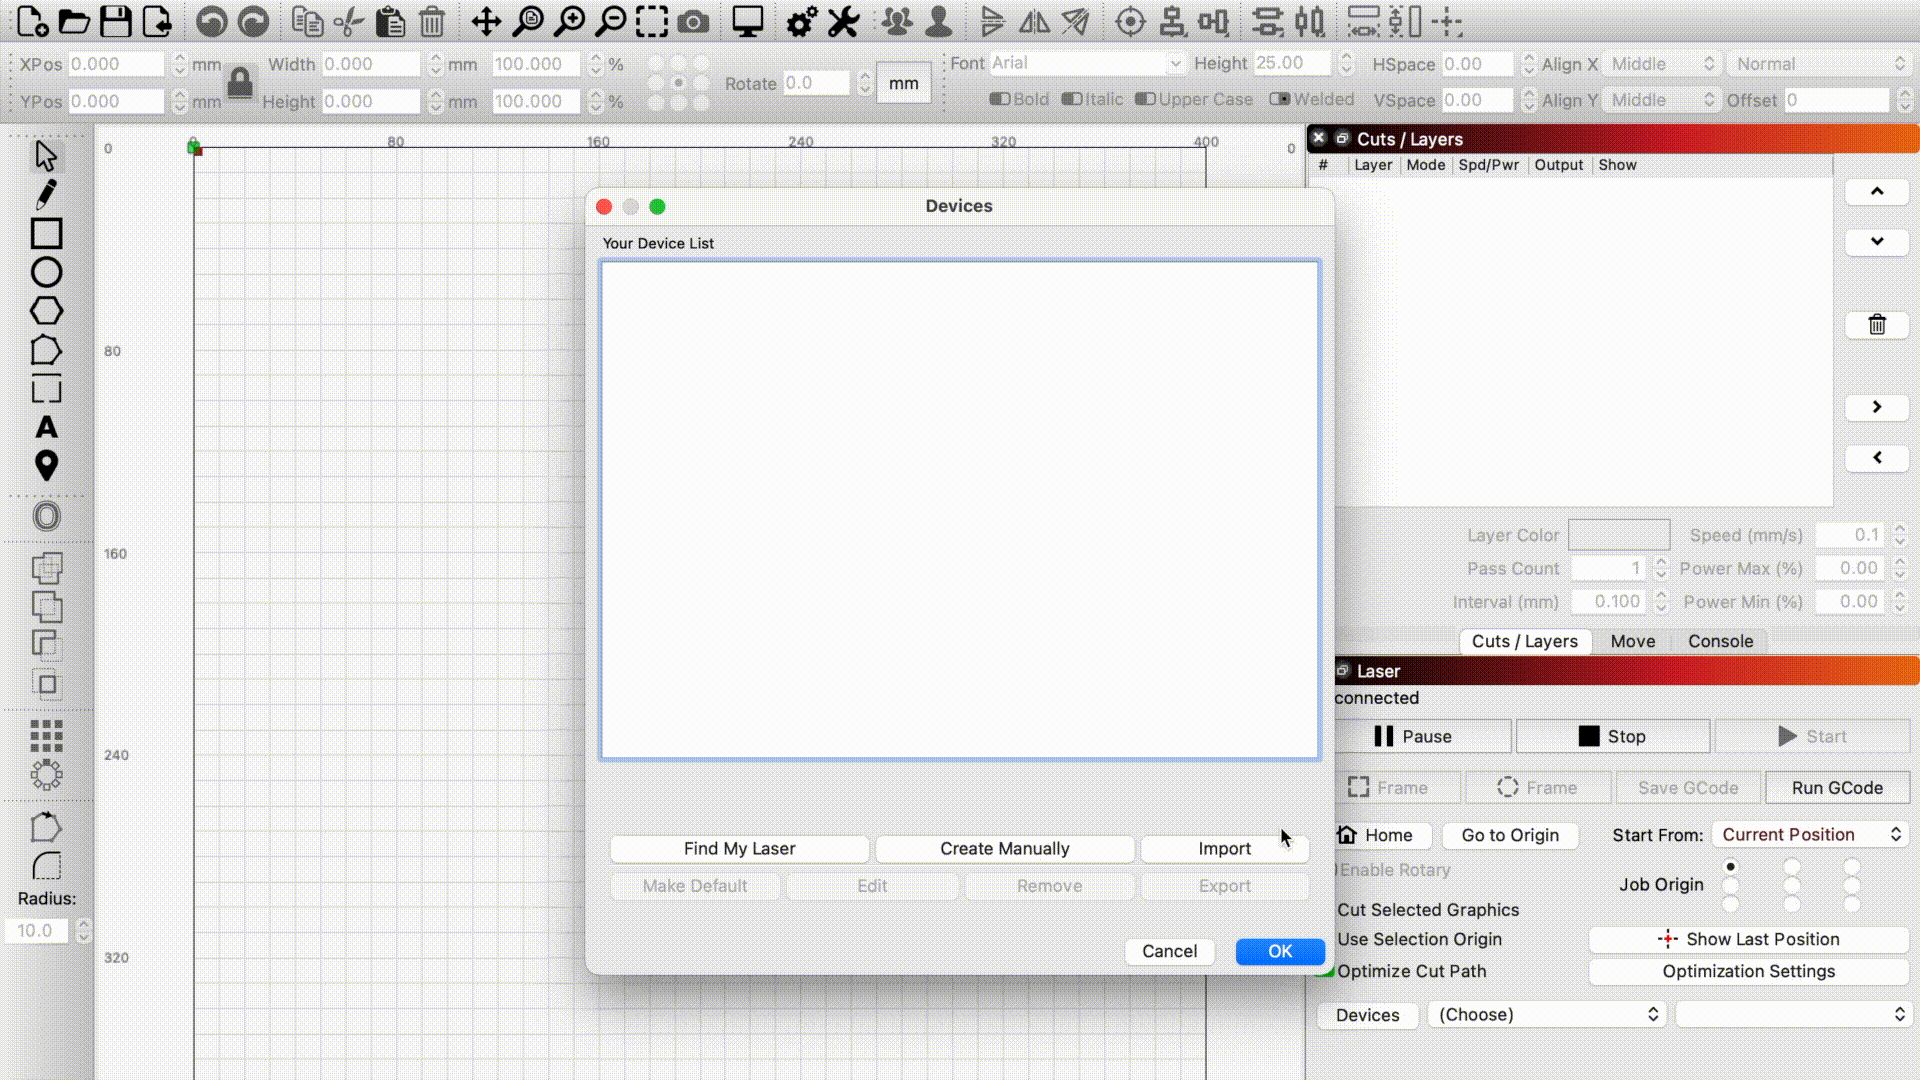Toggle Bold text switch
This screenshot has width=1920, height=1080.
pos(999,99)
